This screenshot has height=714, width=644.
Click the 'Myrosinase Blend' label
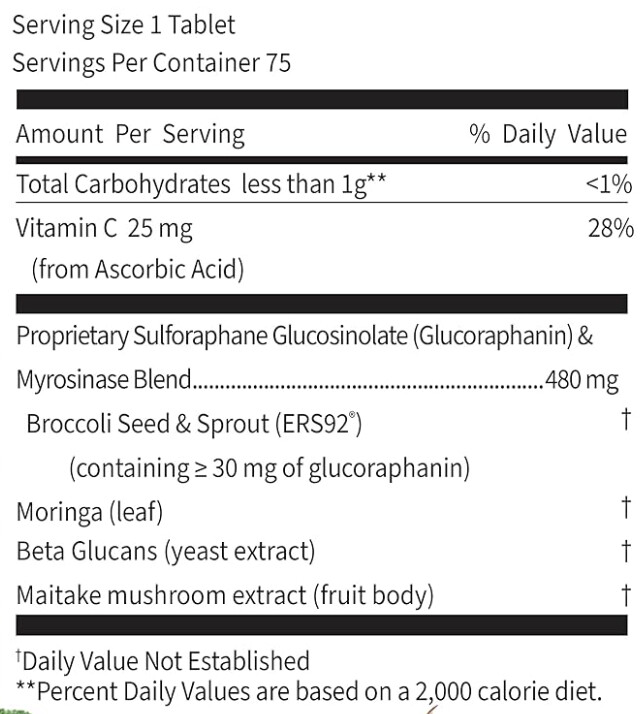click(103, 380)
